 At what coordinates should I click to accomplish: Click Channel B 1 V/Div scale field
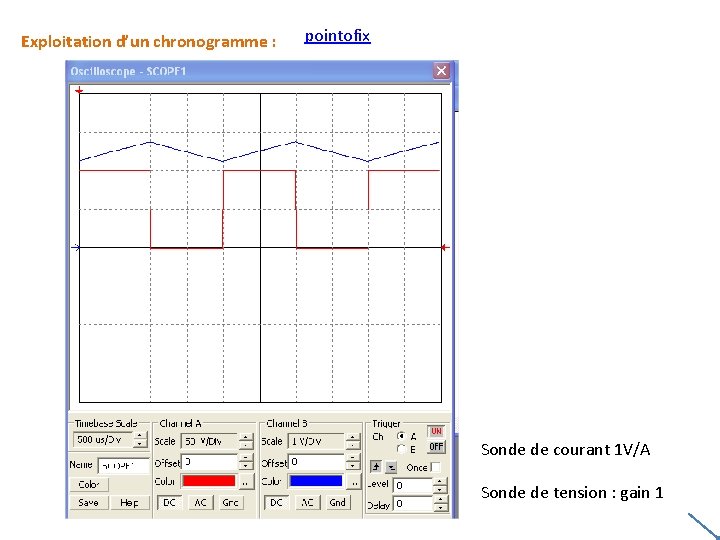[316, 441]
